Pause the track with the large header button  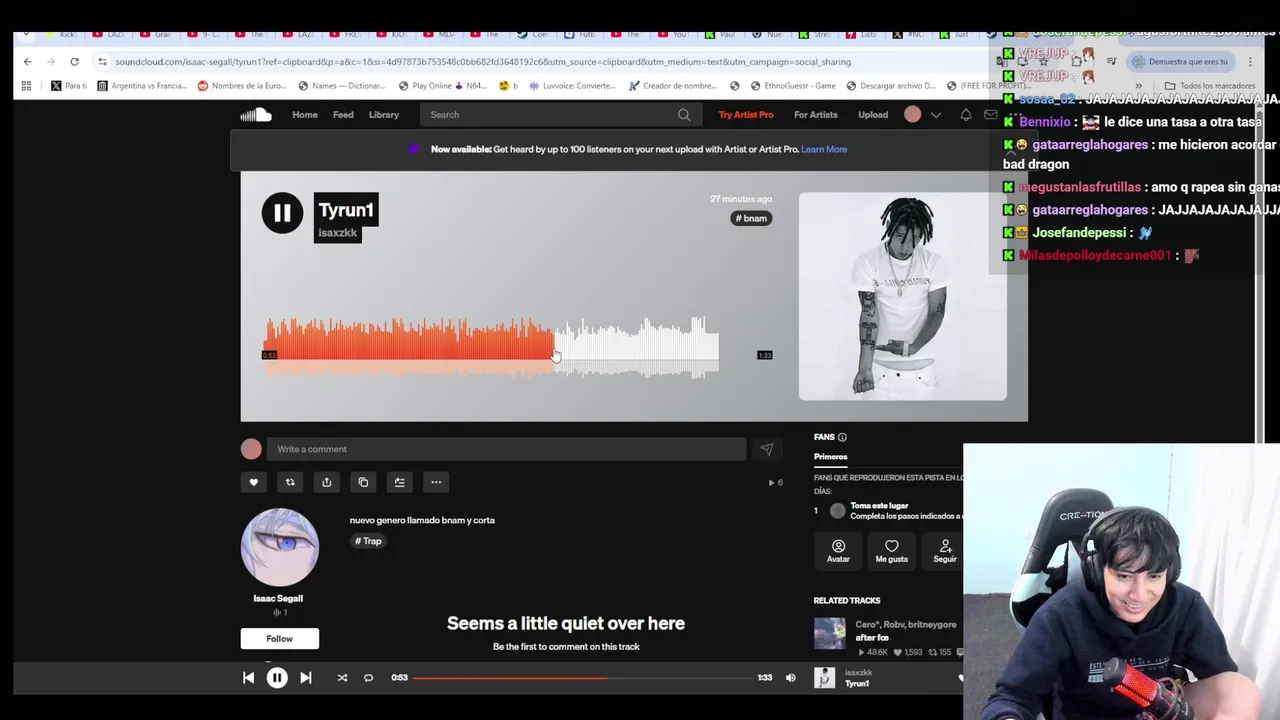[282, 213]
